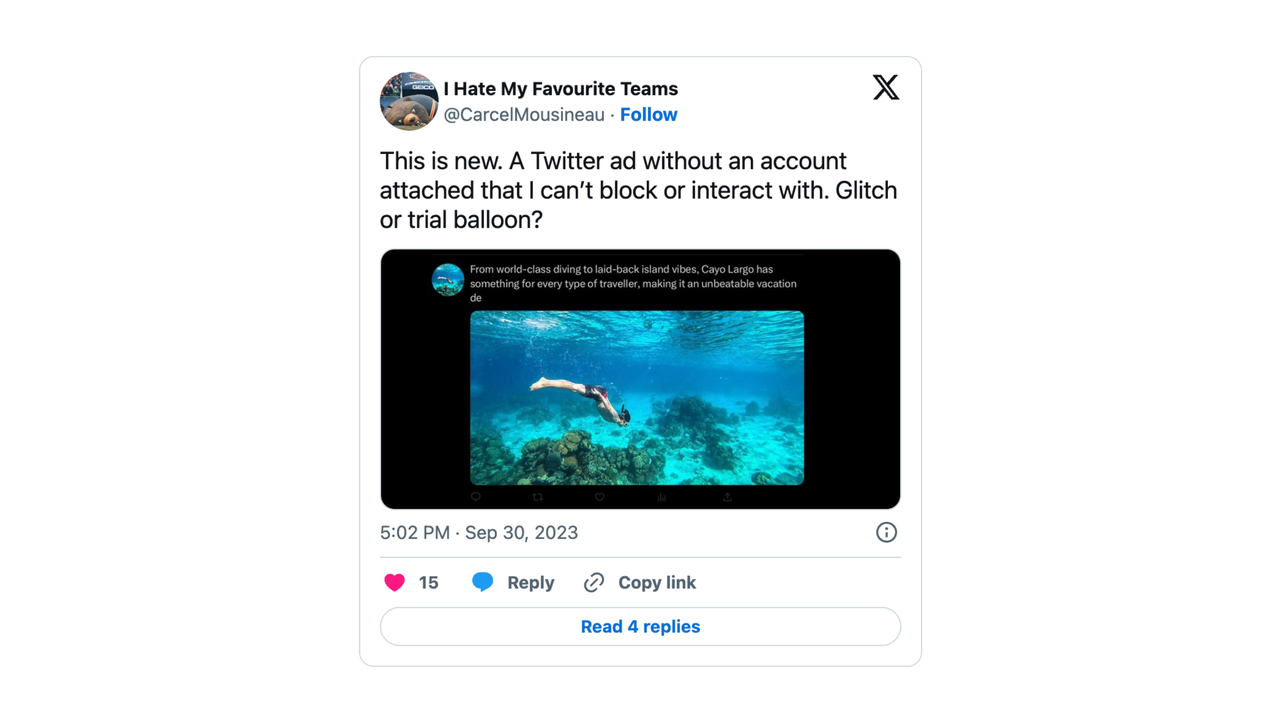Click the small round avatar in the ad
The height and width of the screenshot is (720, 1280).
447,280
